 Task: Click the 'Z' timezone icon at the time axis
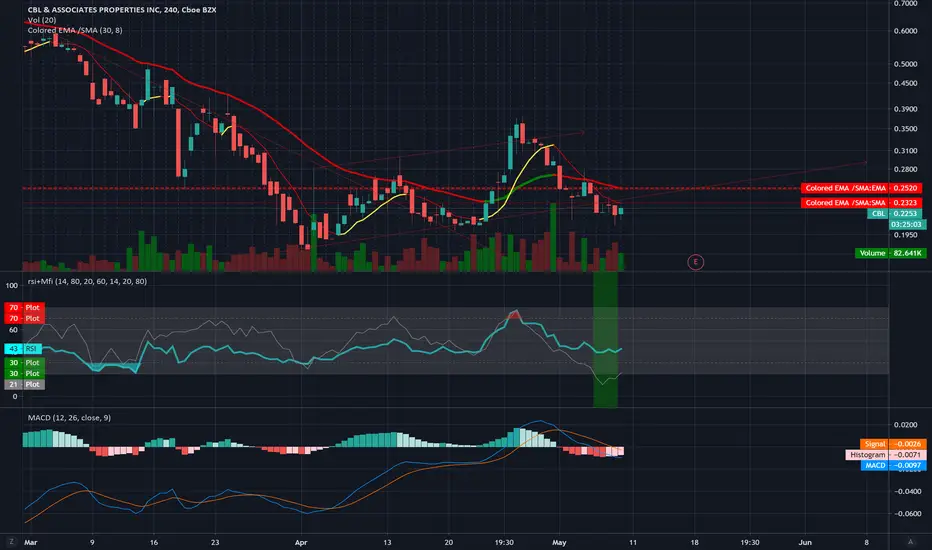click(x=11, y=542)
